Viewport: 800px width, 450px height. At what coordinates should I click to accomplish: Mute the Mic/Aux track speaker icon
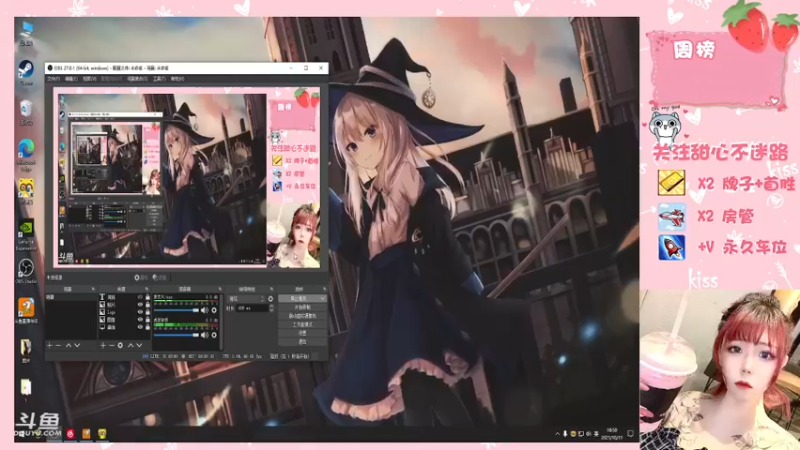tap(205, 310)
